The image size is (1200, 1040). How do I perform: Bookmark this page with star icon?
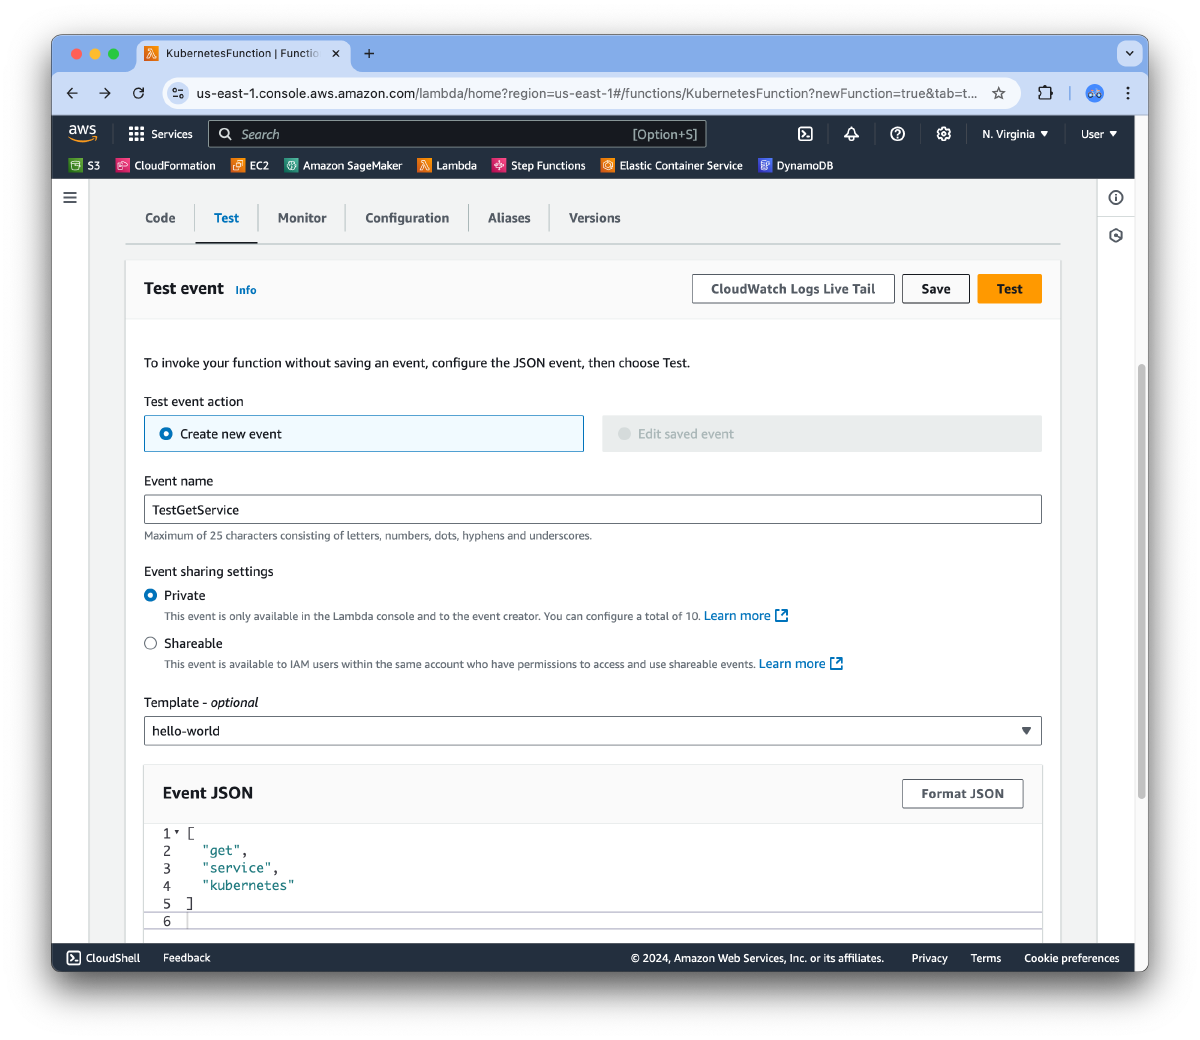click(998, 93)
